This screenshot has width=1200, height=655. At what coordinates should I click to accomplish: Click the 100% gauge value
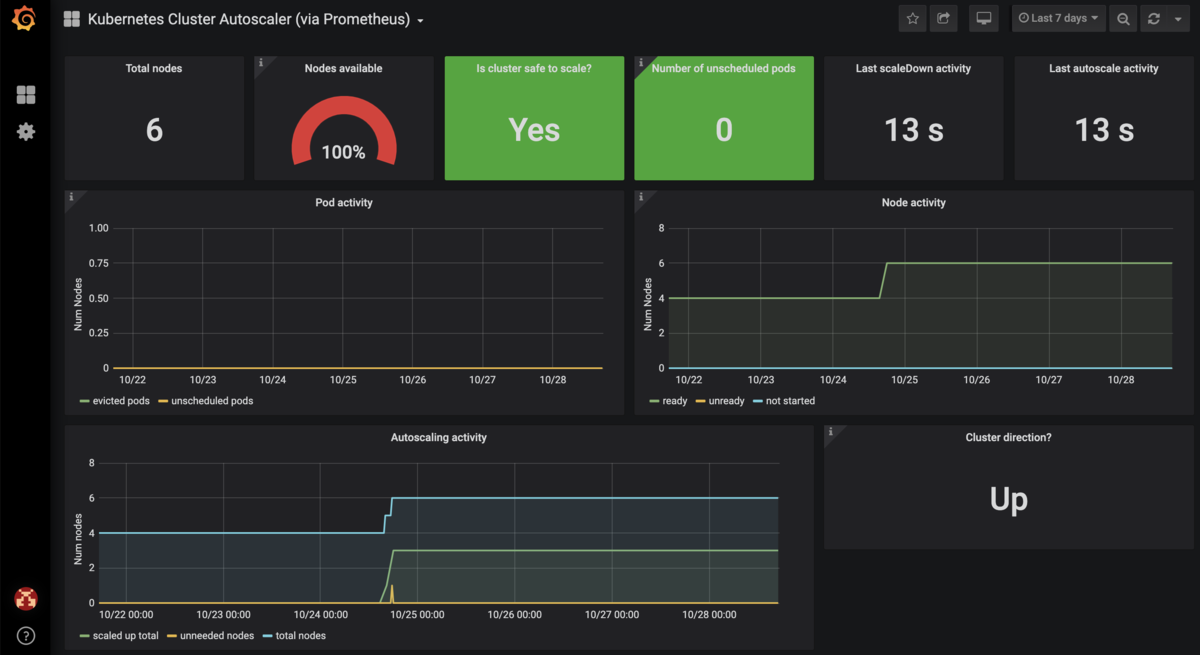click(344, 153)
